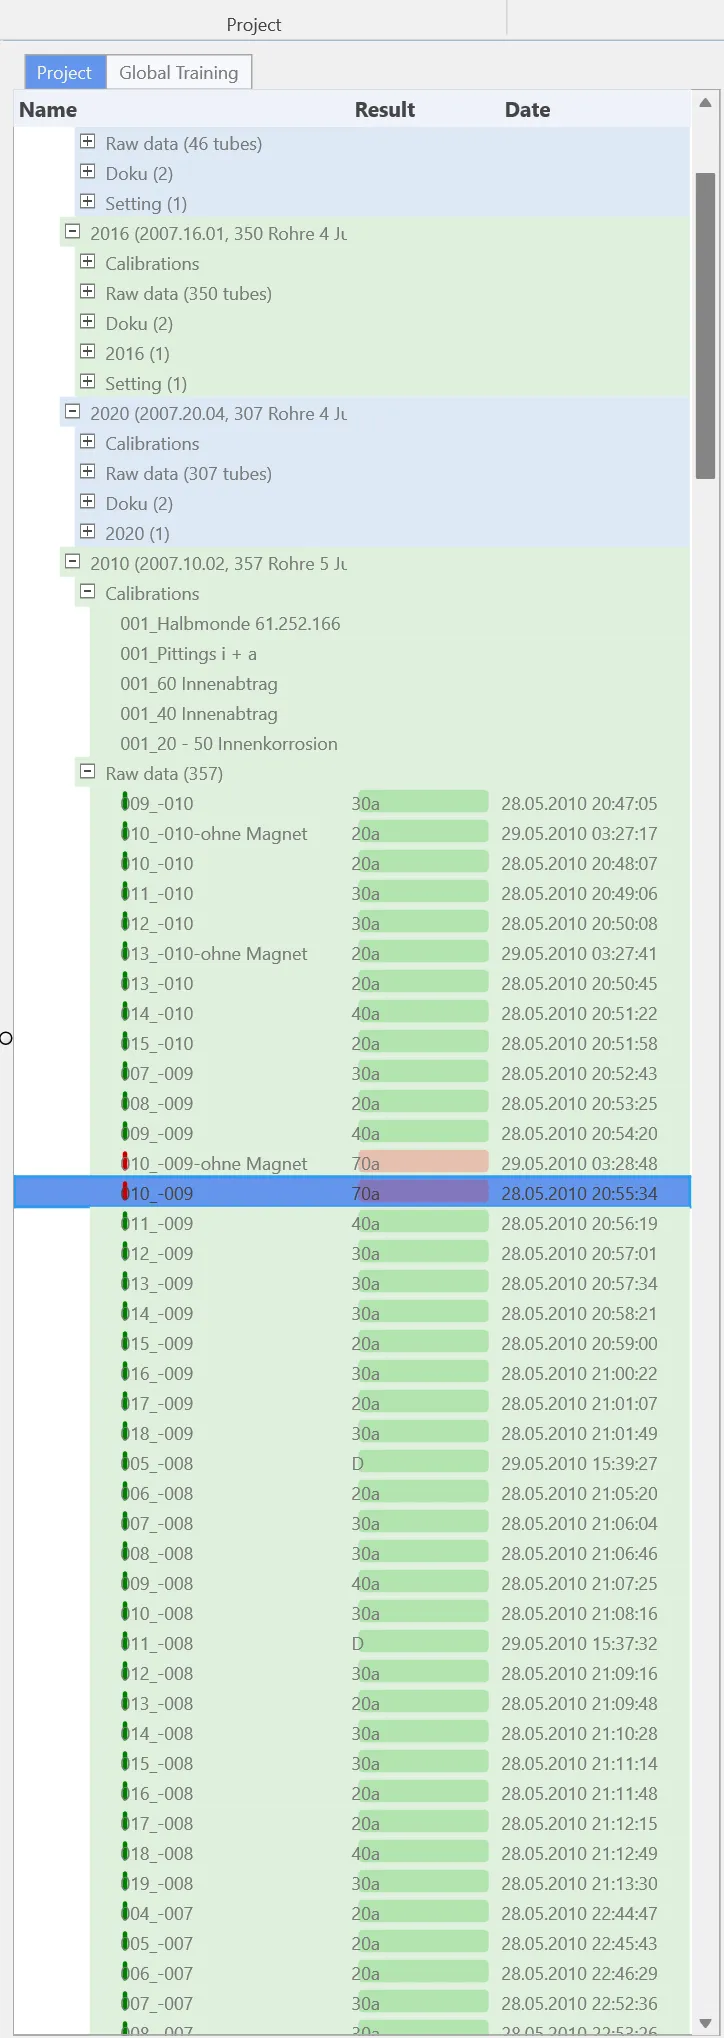Click the tube icon next to 12_-010

(x=125, y=922)
